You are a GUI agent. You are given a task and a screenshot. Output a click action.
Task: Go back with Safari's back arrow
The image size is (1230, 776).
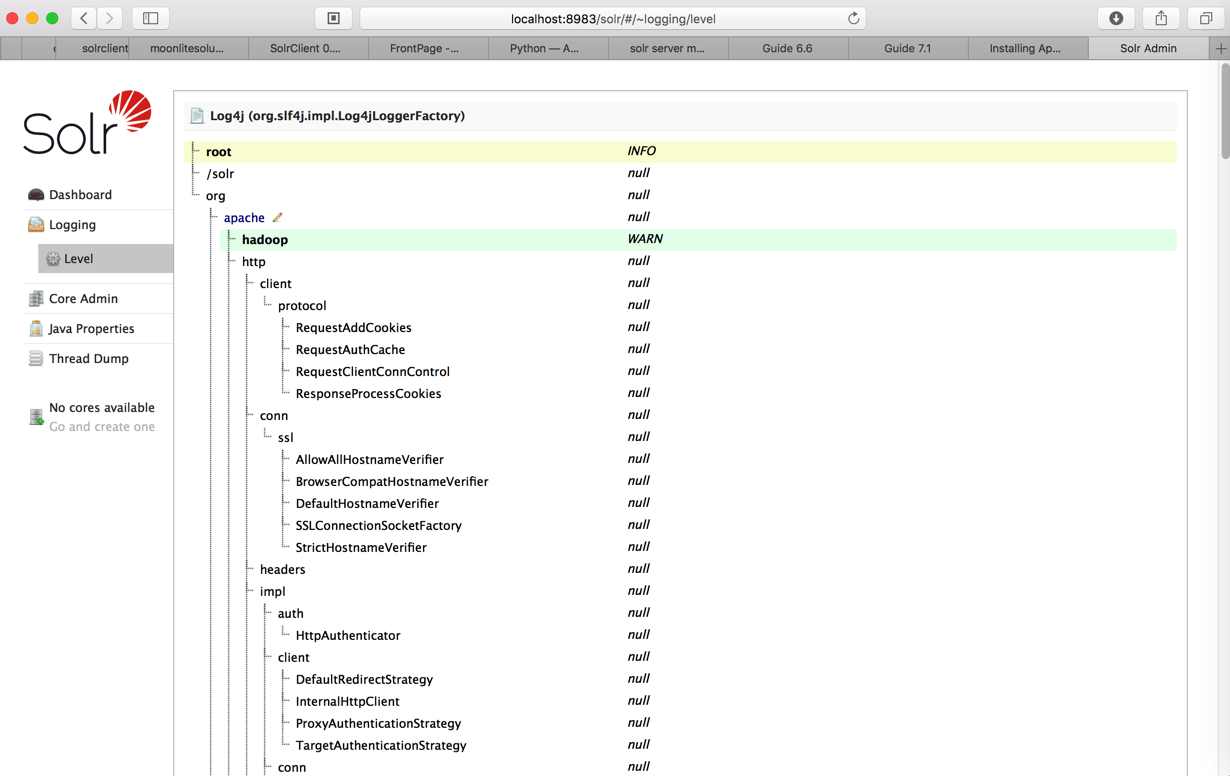(84, 18)
